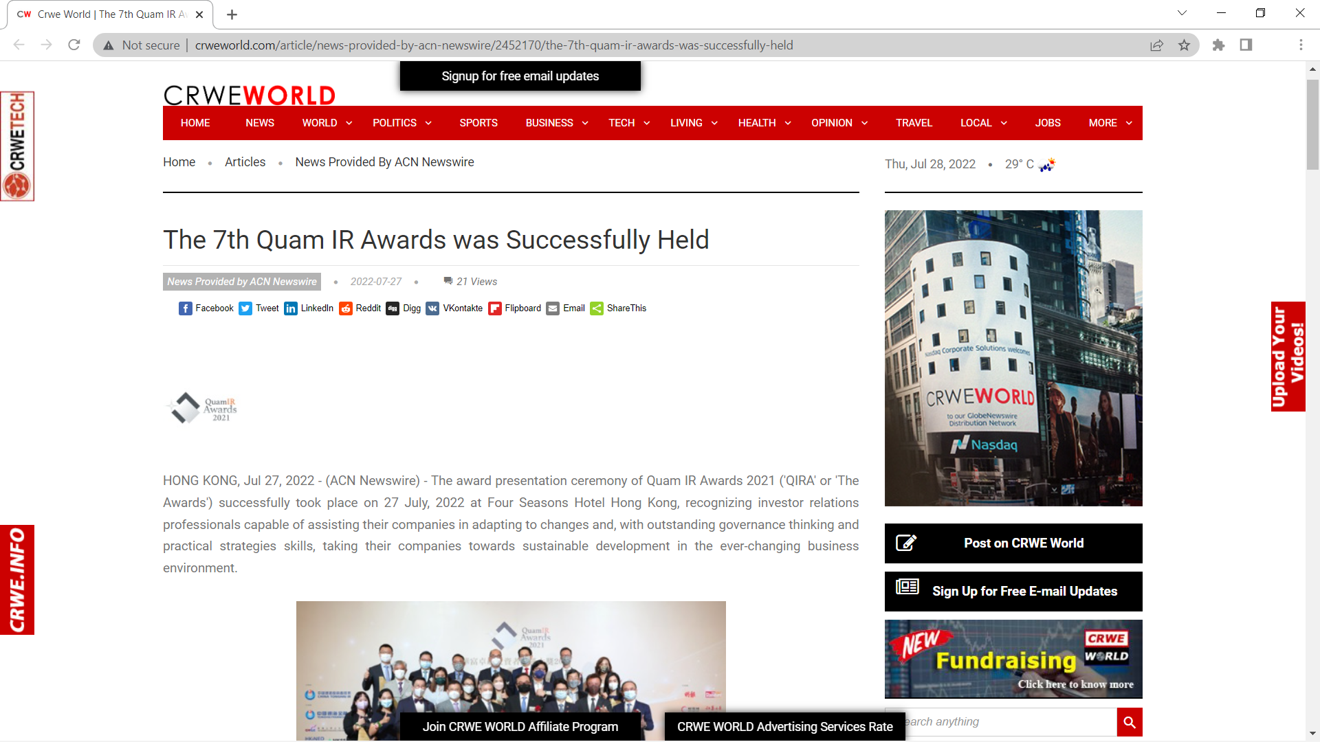This screenshot has height=742, width=1320.
Task: Share article on LinkedIn
Action: (x=308, y=309)
